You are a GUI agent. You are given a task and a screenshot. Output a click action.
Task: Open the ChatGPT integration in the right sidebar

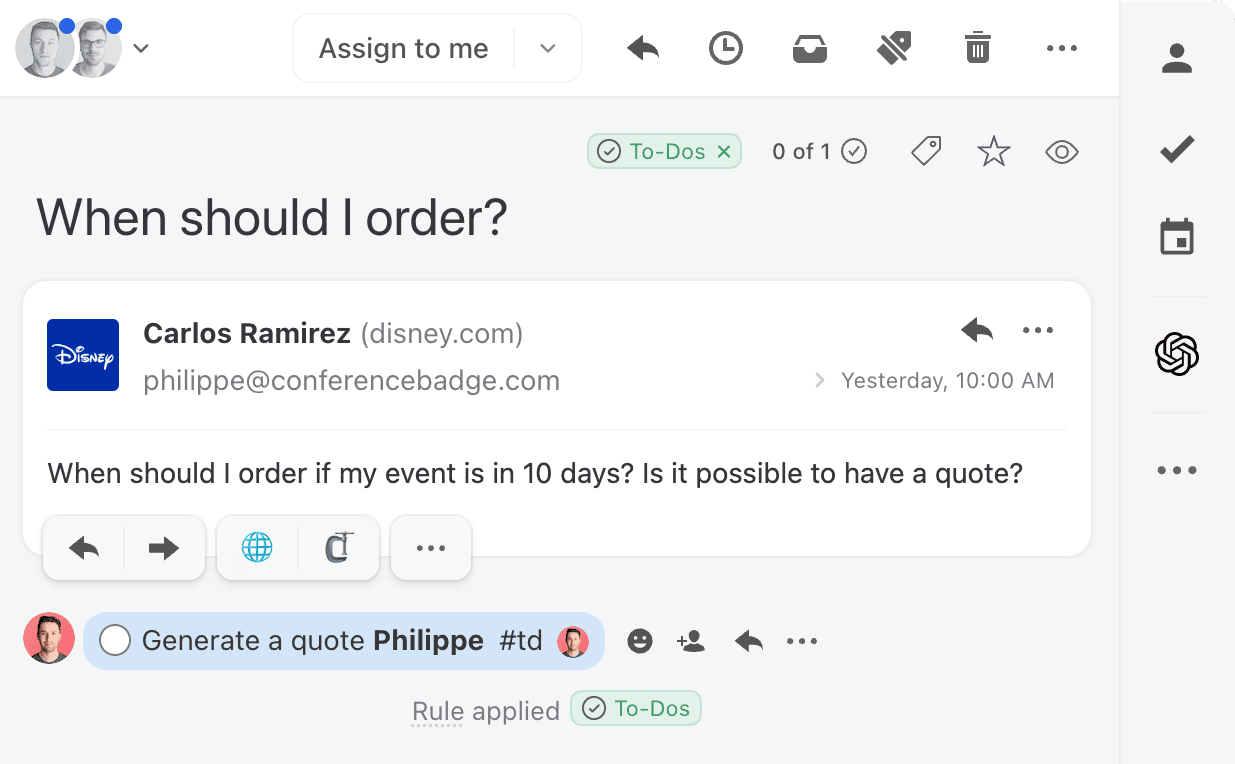[1177, 354]
